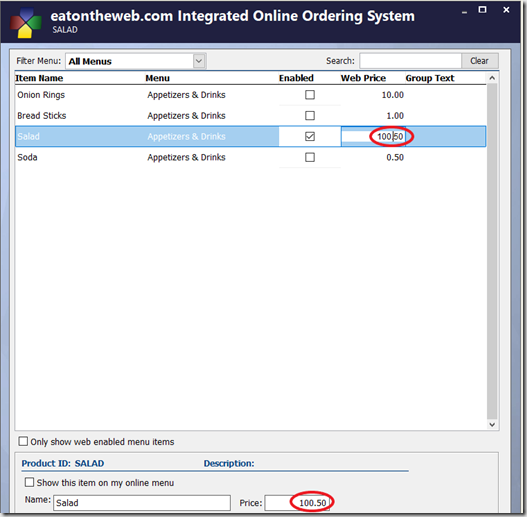Click scrollbar down arrow of item list
The height and width of the screenshot is (517, 527).
[492, 425]
